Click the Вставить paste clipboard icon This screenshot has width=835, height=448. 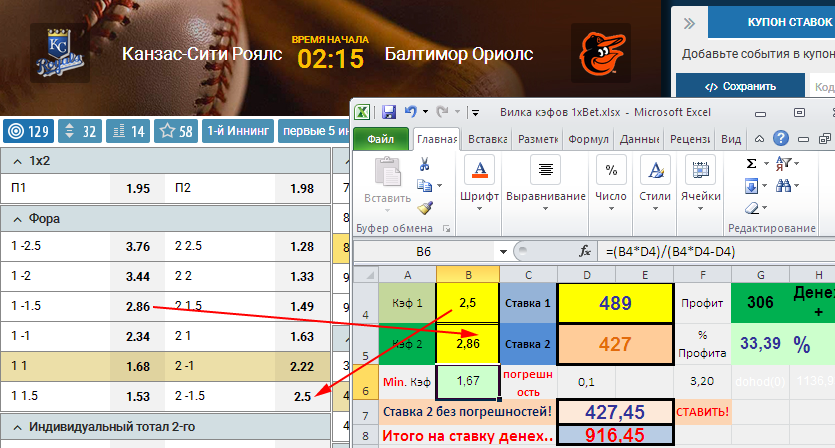(x=388, y=172)
